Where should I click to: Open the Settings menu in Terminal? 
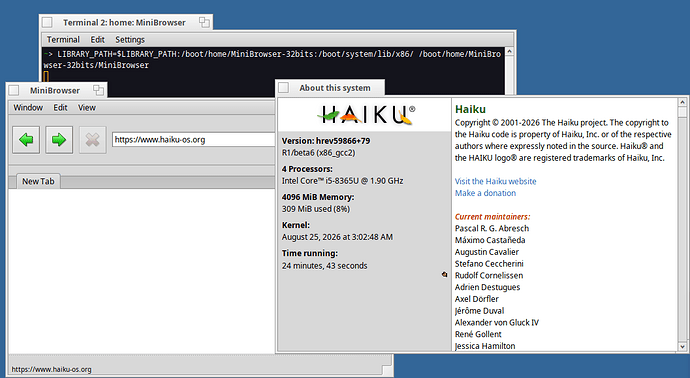pyautogui.click(x=130, y=40)
